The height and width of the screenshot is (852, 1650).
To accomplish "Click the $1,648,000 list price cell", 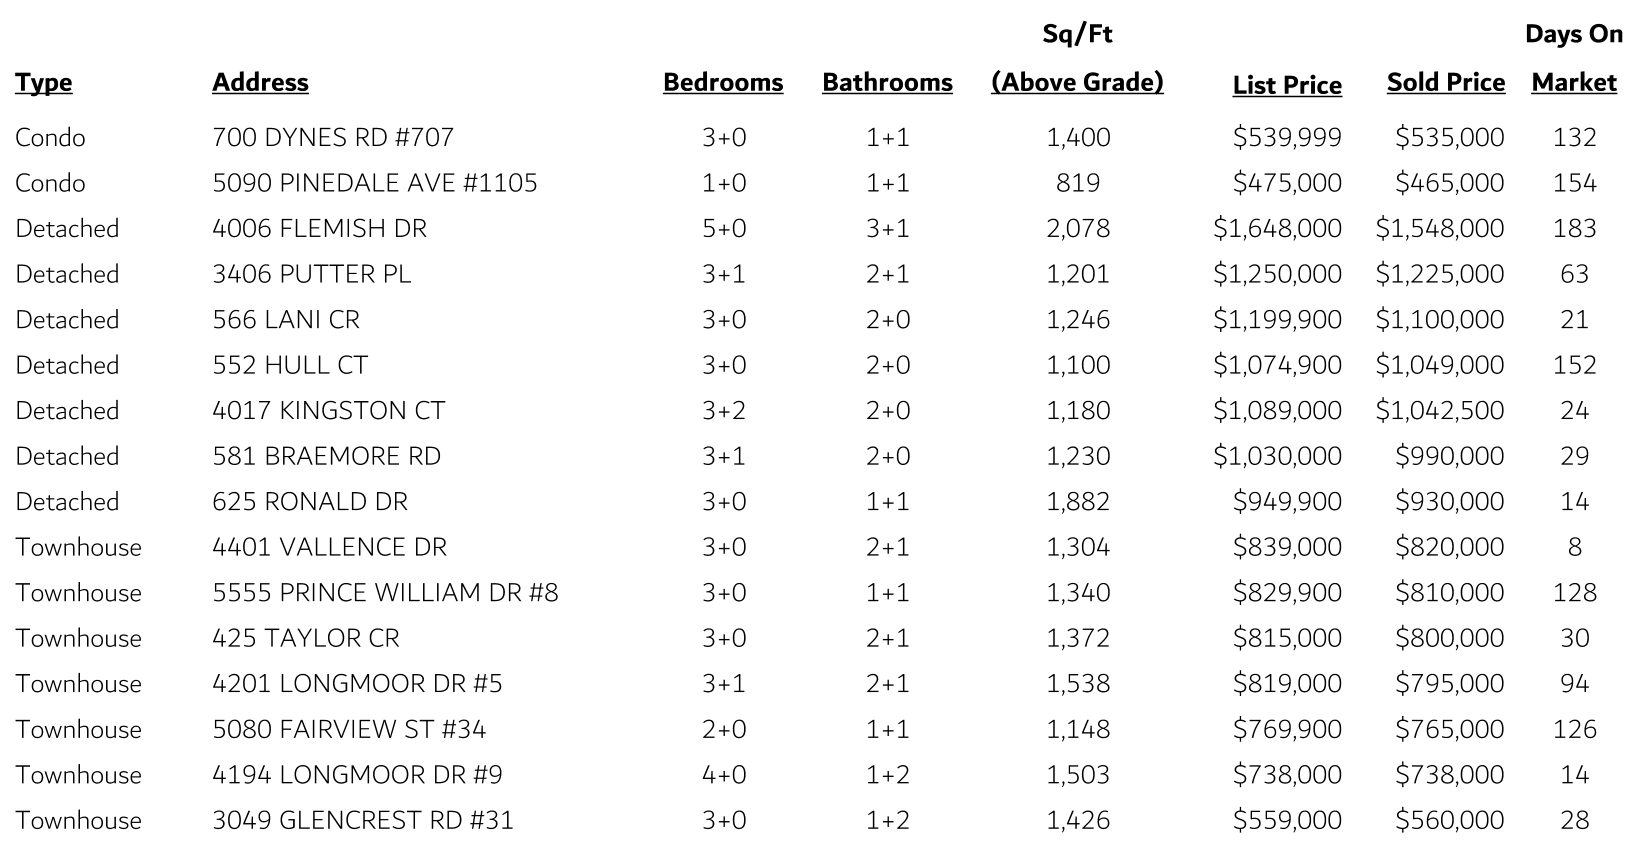I will pos(1277,228).
